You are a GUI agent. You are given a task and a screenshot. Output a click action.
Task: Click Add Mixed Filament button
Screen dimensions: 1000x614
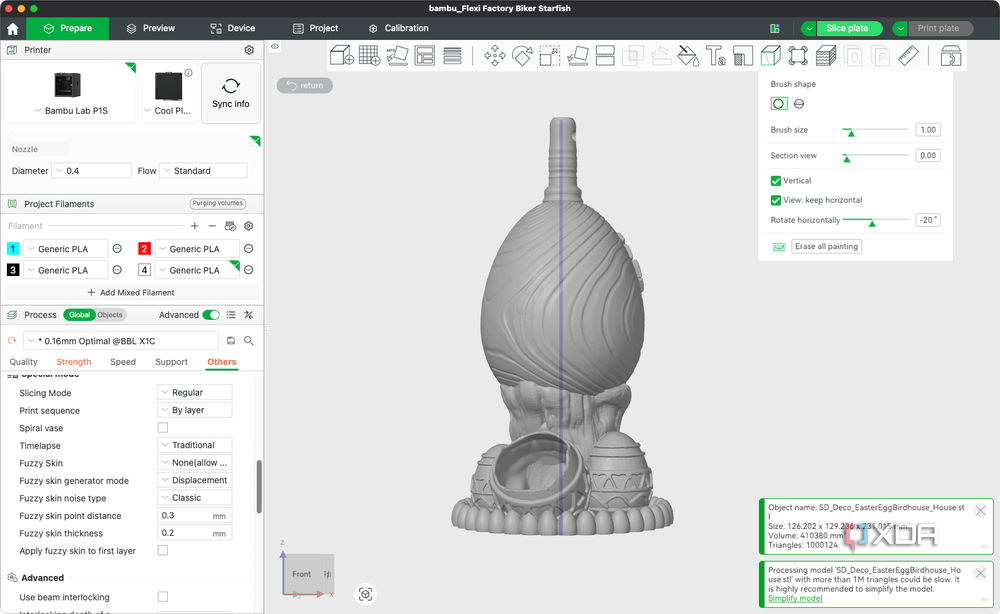coord(131,293)
